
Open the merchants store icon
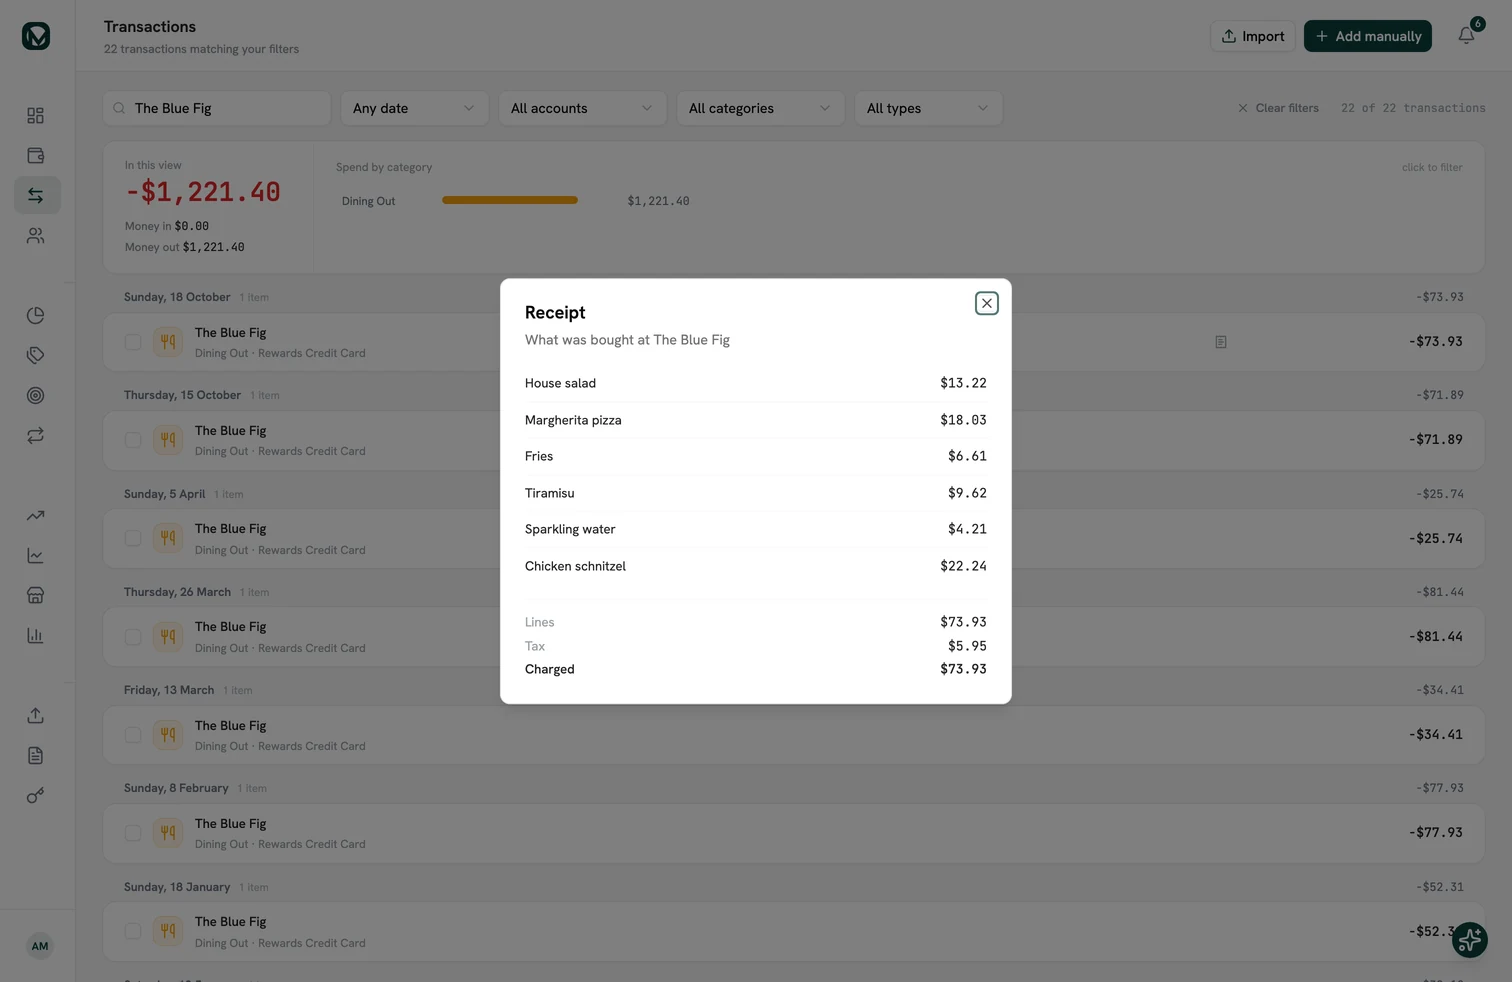tap(36, 596)
